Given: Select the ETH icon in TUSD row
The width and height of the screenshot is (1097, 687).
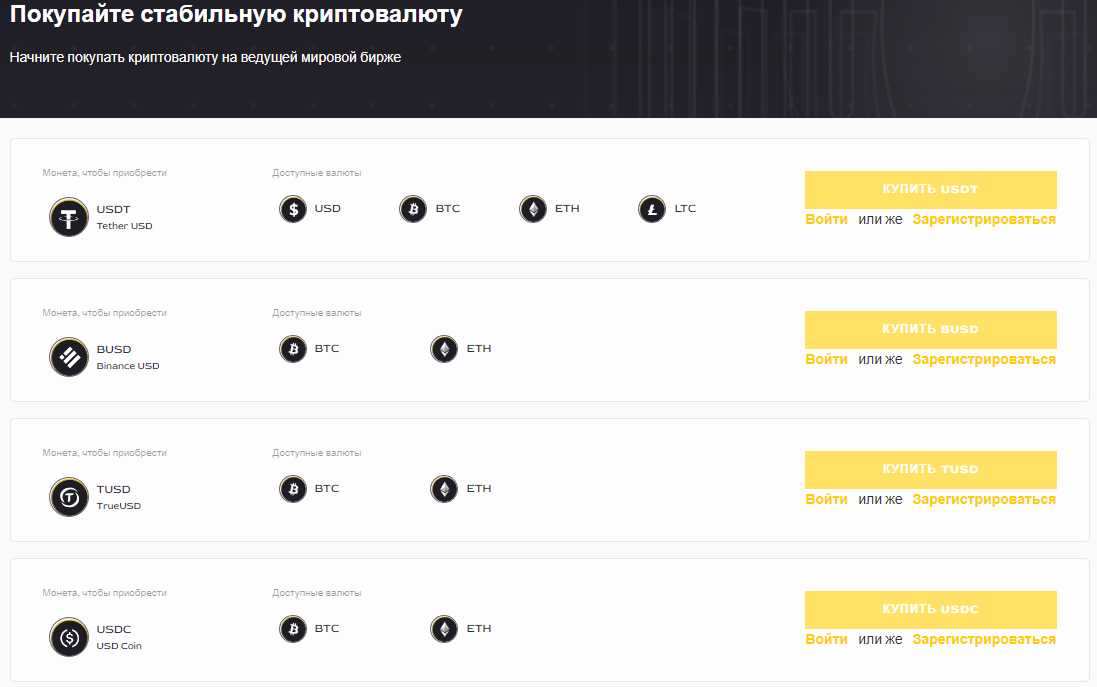Looking at the screenshot, I should (x=443, y=488).
